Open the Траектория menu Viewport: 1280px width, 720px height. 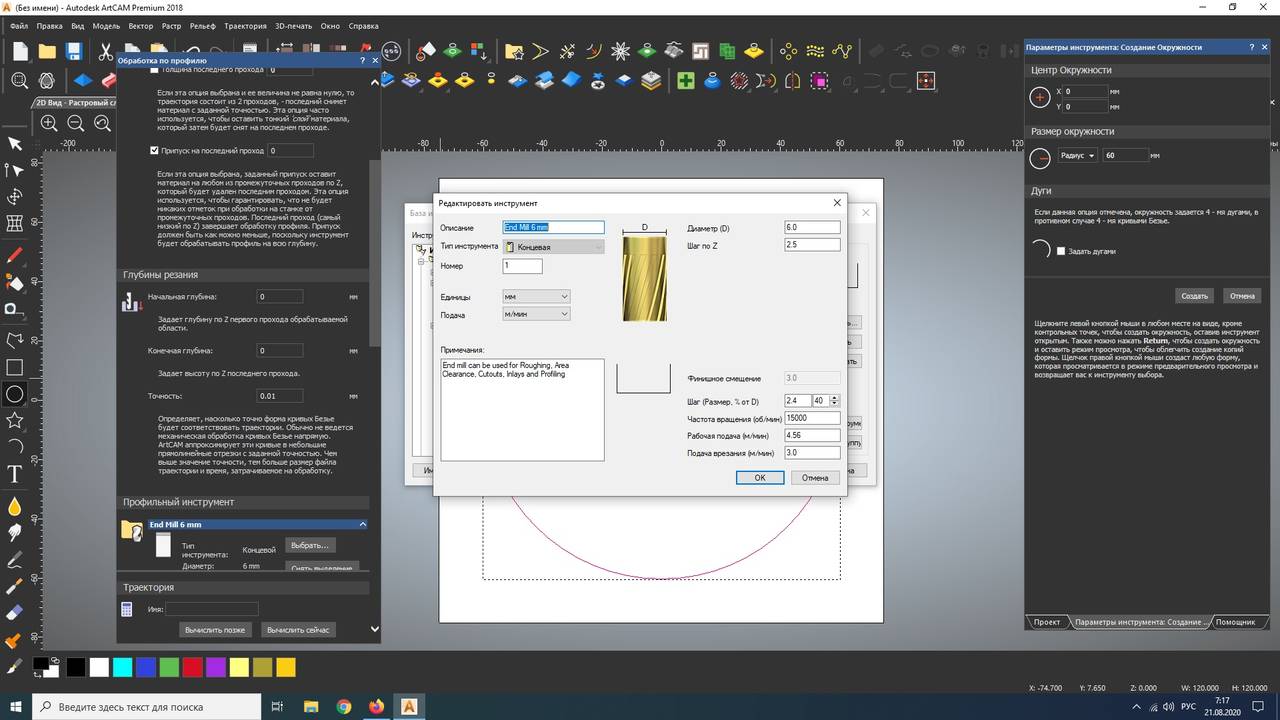(x=246, y=26)
